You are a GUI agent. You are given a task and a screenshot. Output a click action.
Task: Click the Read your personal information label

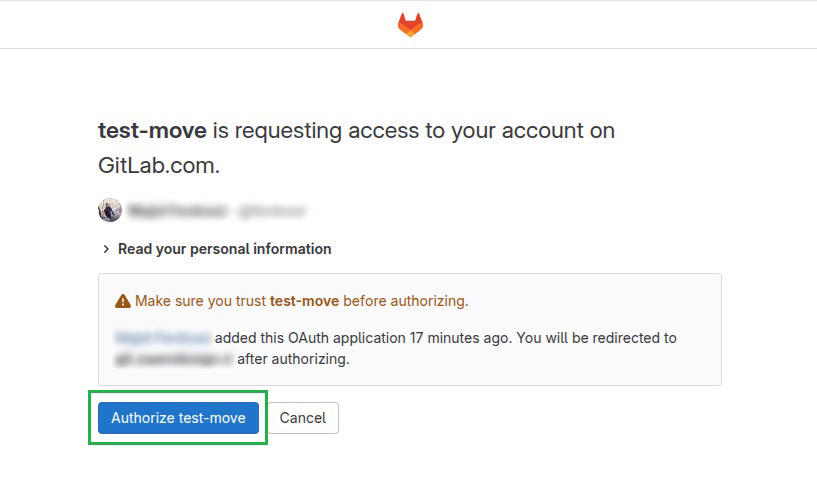(x=224, y=249)
